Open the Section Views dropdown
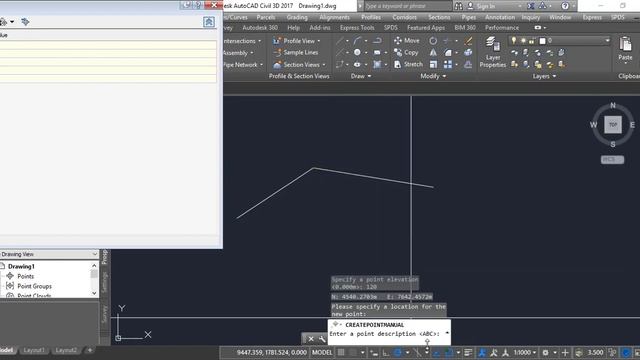Image resolution: width=640 pixels, height=360 pixels. coord(324,64)
